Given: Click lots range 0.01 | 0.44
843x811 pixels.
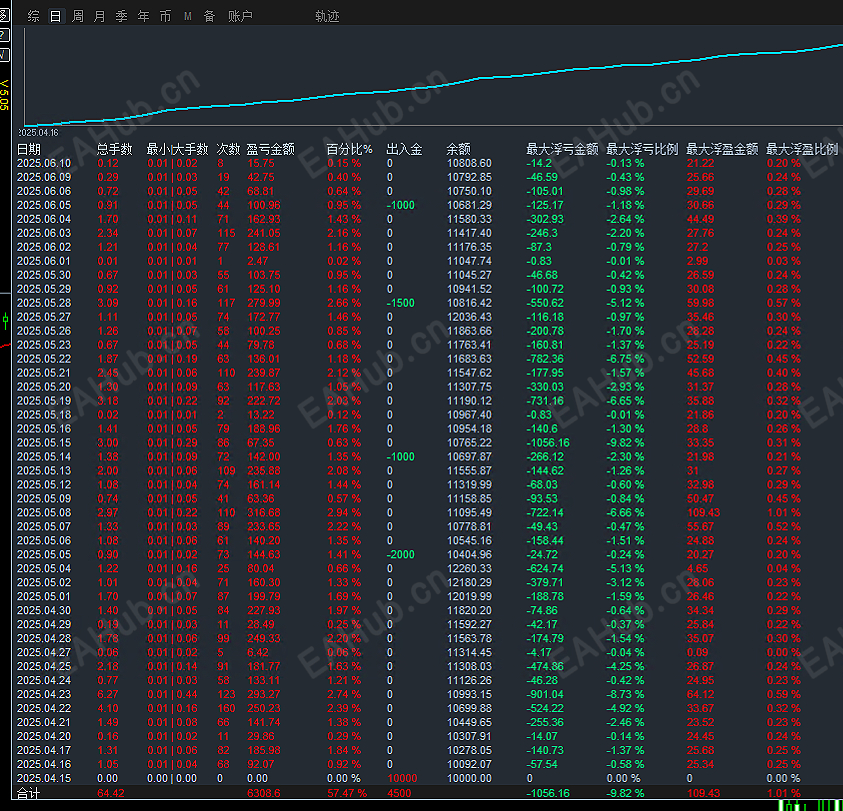Looking at the screenshot, I should (173, 694).
